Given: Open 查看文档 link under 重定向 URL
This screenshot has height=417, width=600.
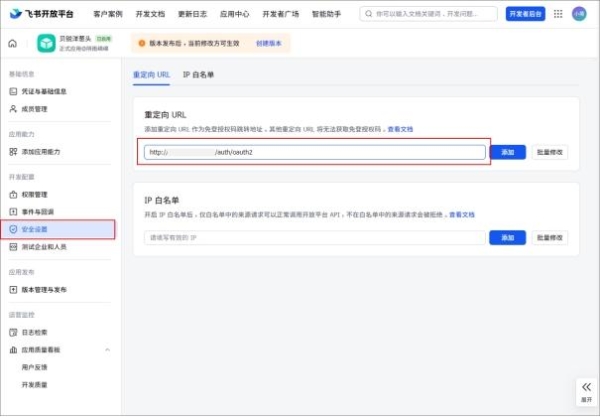Looking at the screenshot, I should (400, 129).
